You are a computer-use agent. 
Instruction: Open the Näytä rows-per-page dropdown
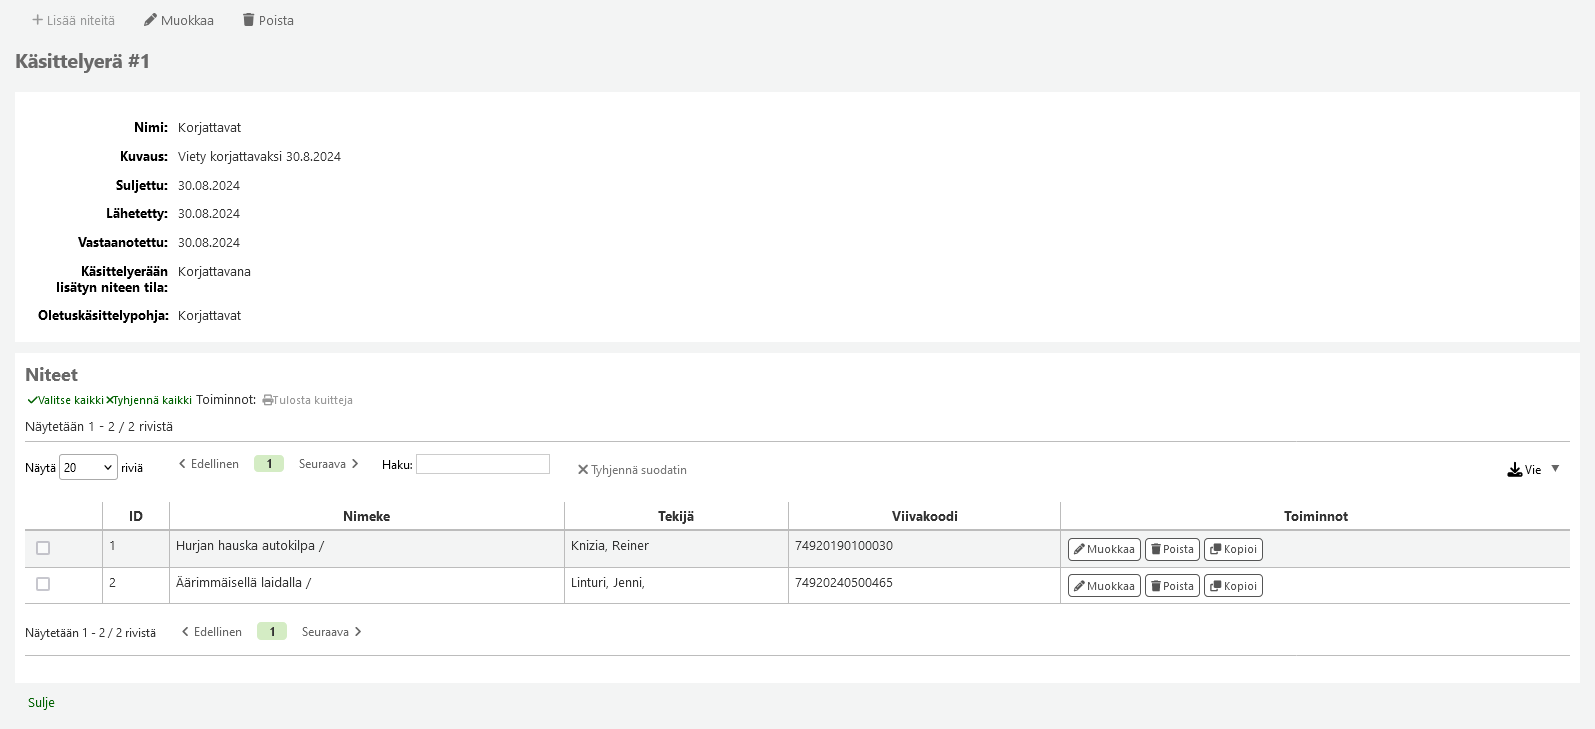(x=88, y=467)
